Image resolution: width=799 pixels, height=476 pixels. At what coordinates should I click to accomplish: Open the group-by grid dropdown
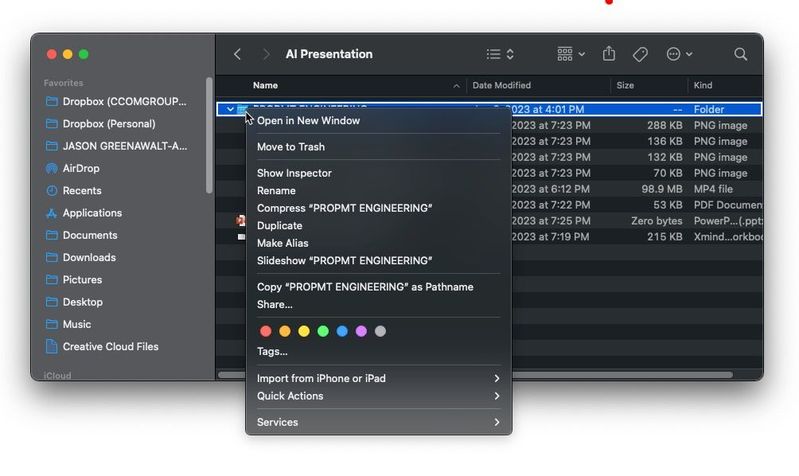click(571, 54)
